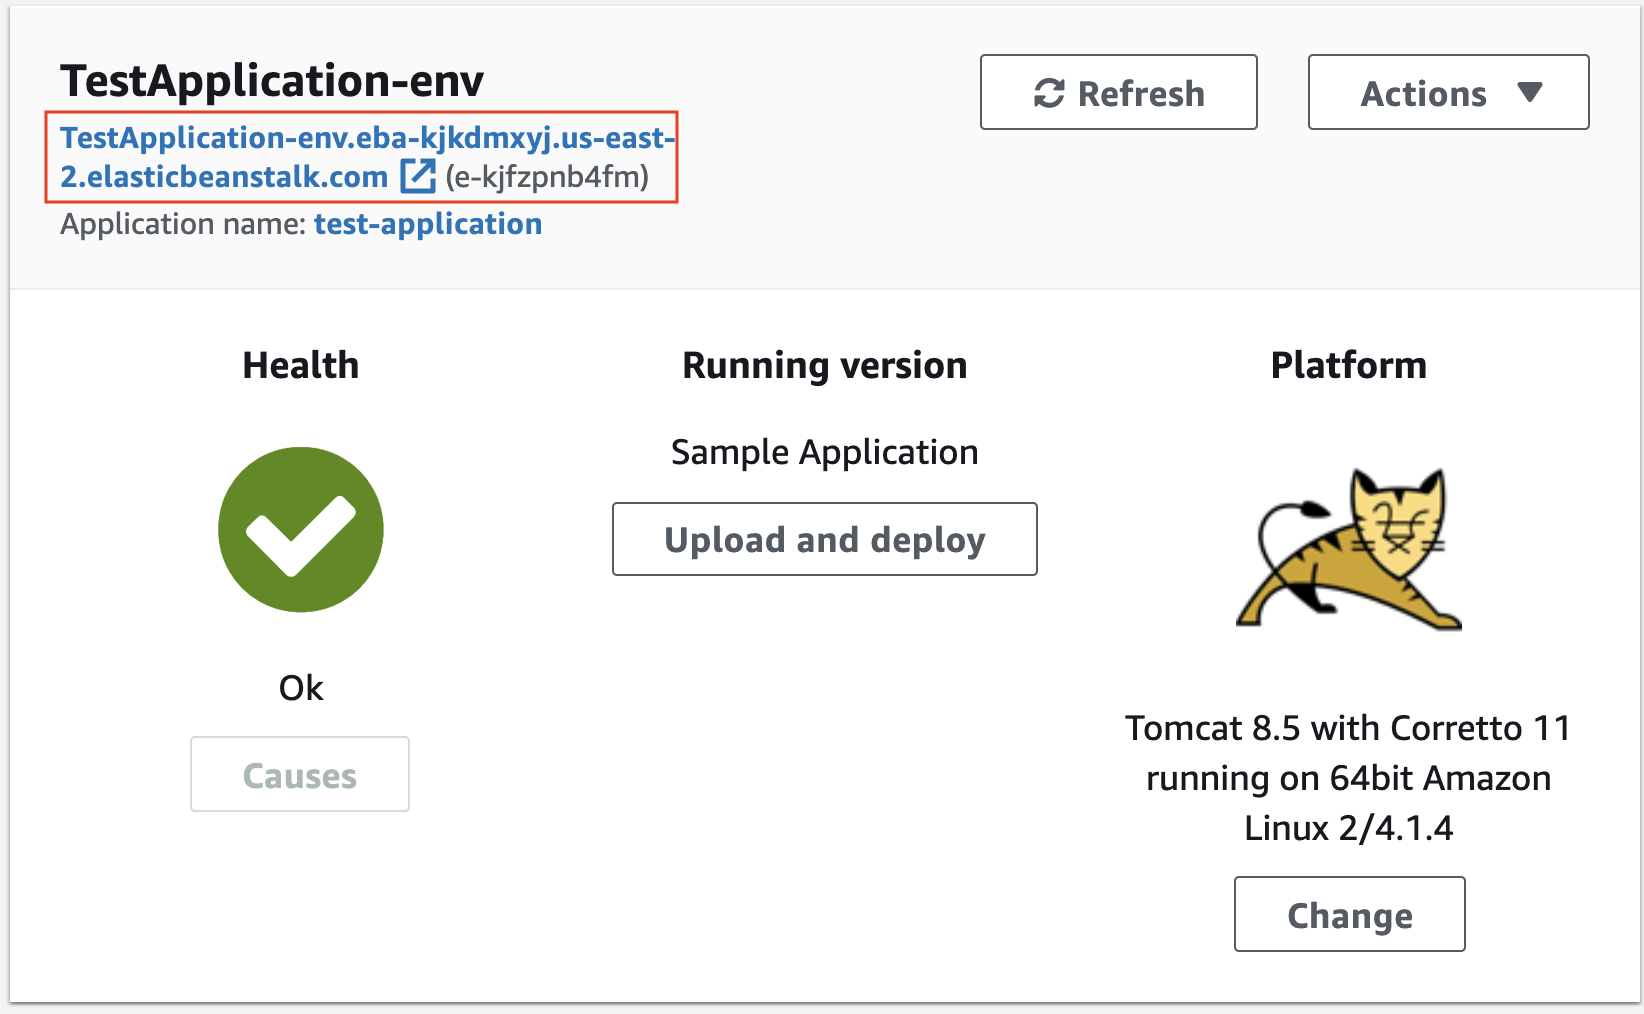Viewport: 1644px width, 1014px height.
Task: Click the Refresh button label
Action: 1141,94
